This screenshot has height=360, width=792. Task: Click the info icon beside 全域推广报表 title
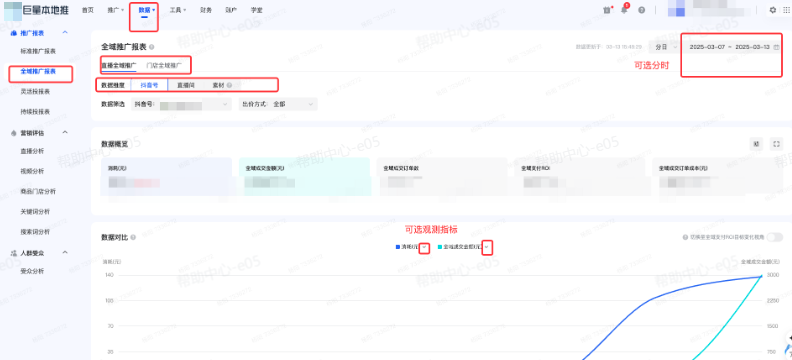[152, 47]
